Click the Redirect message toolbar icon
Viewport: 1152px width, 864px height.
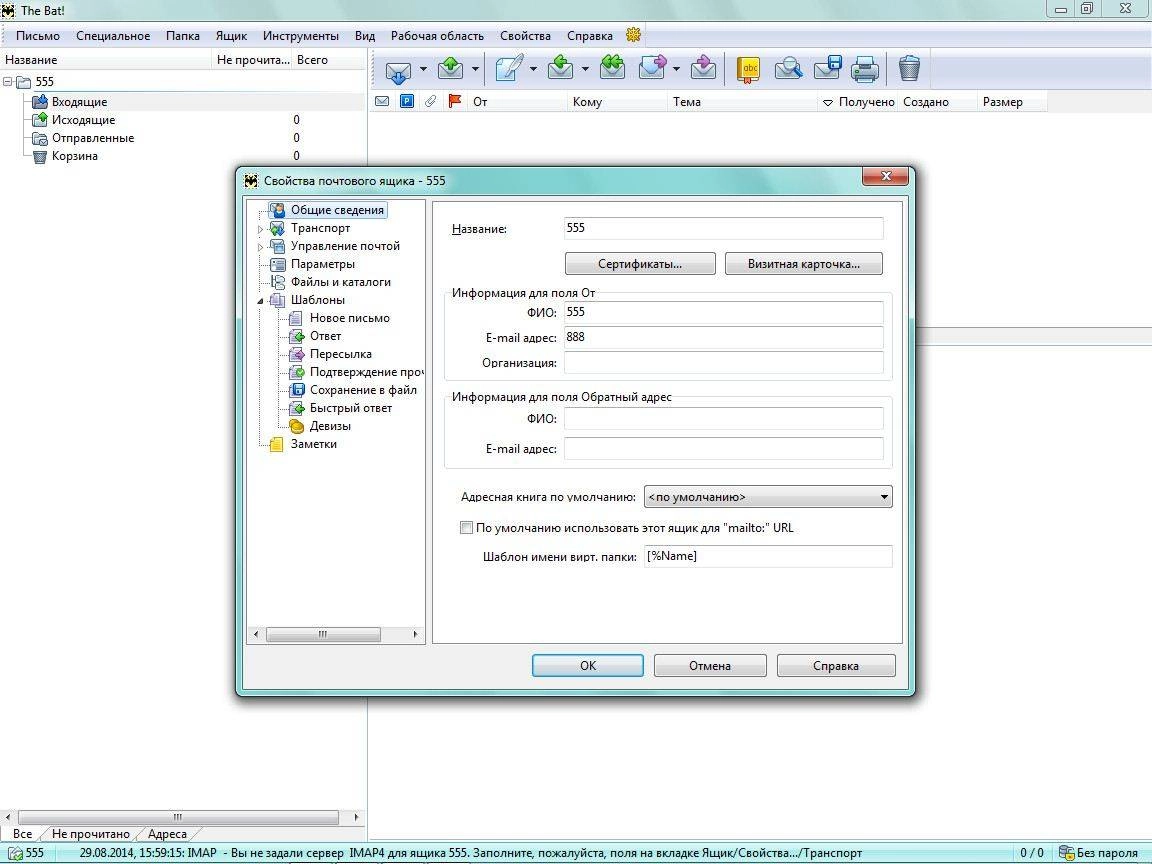[703, 69]
